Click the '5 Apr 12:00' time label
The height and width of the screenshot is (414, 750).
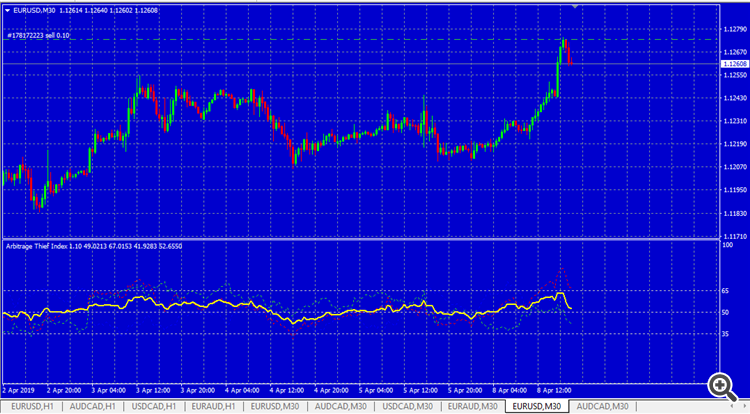click(420, 390)
